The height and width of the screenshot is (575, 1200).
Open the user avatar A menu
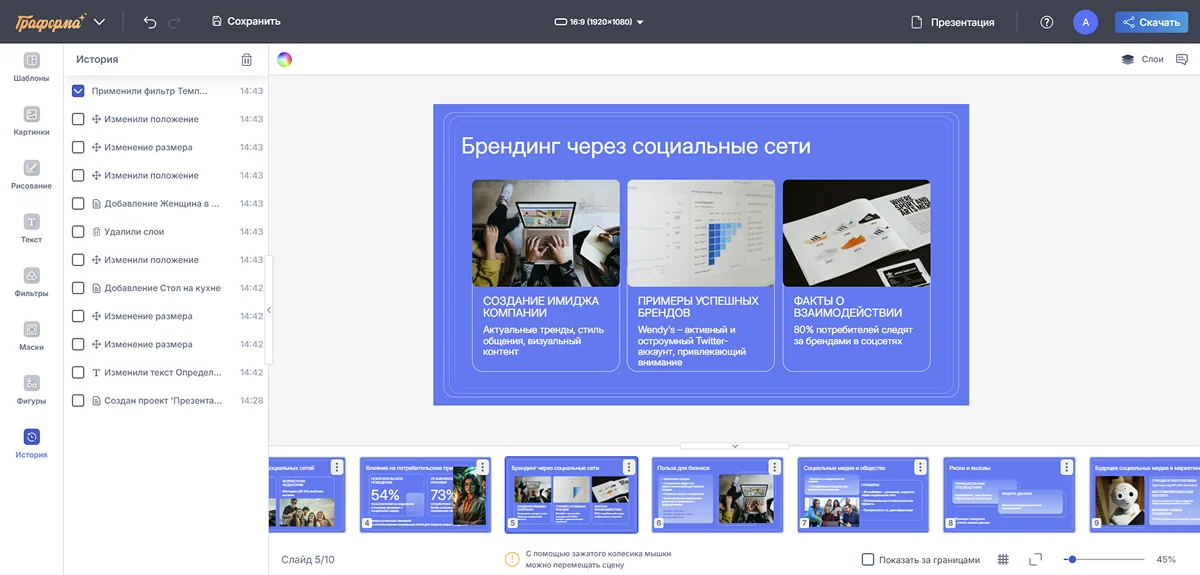pyautogui.click(x=1085, y=22)
